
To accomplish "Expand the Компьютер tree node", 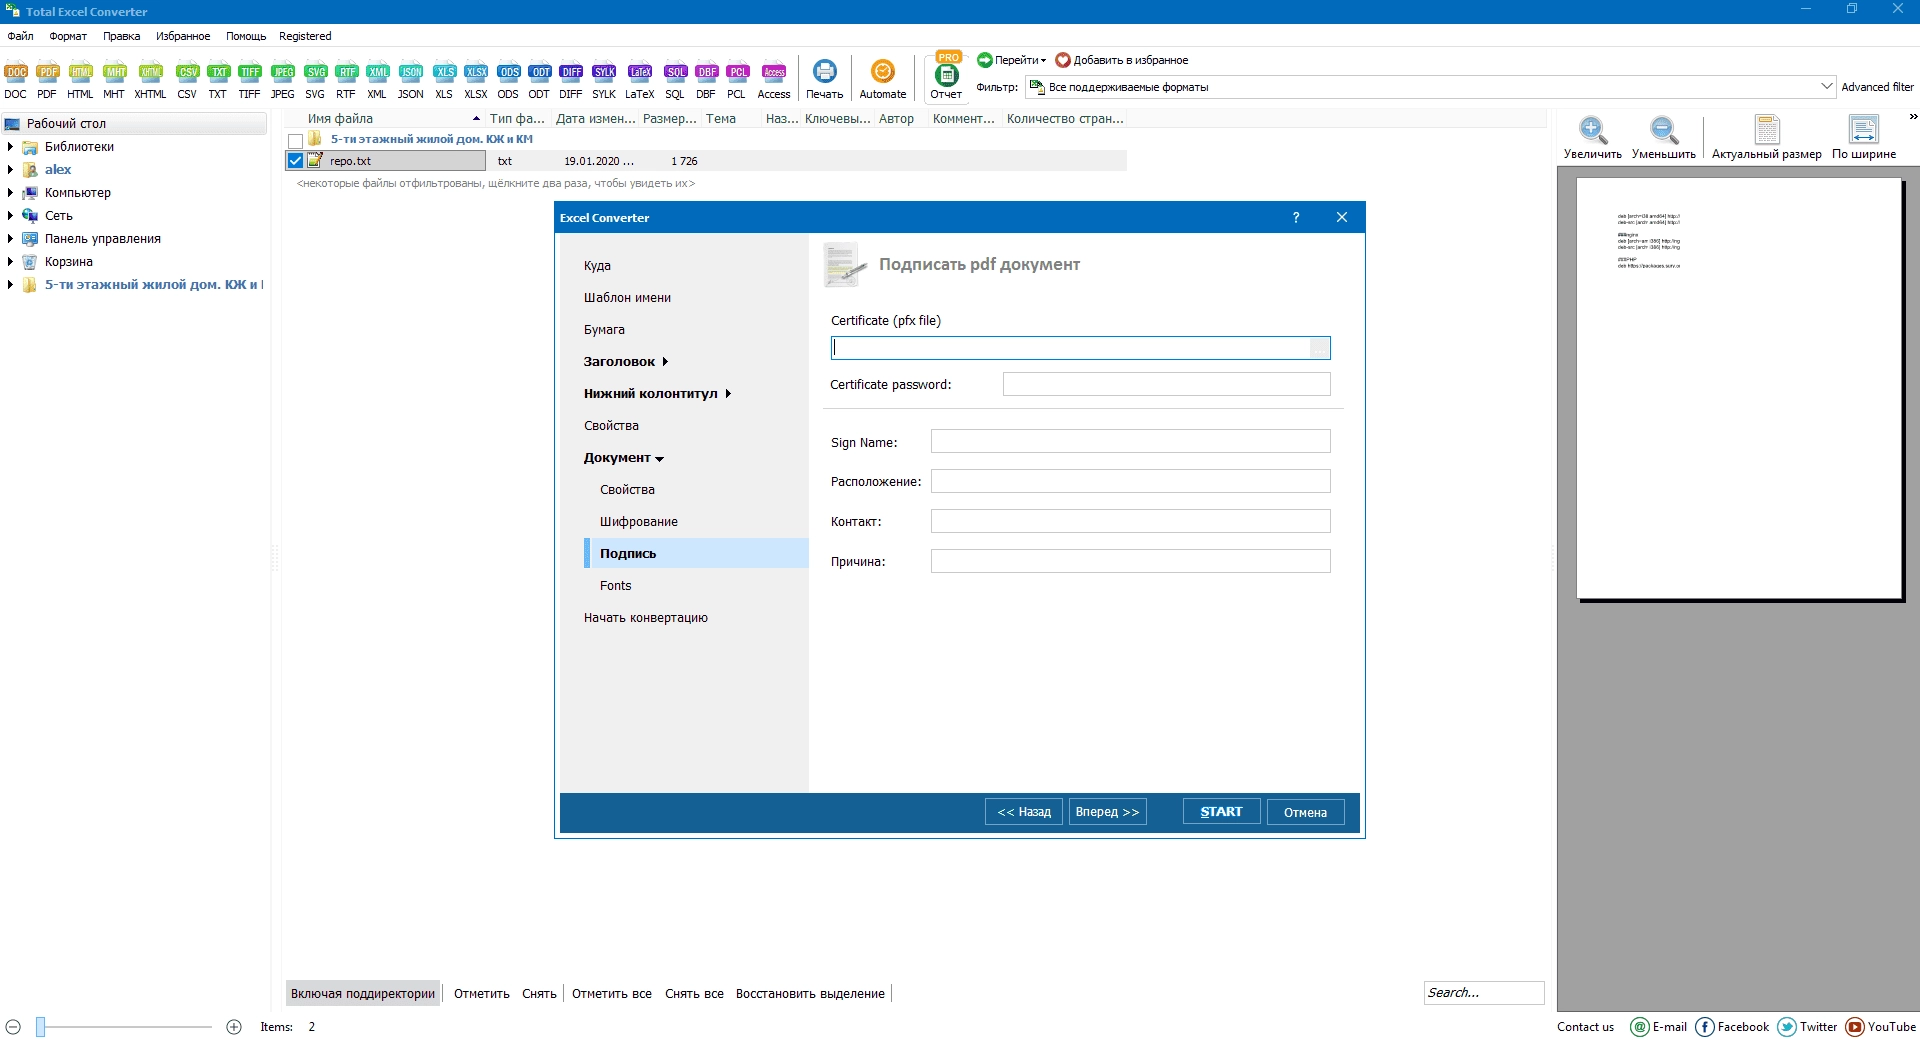I will click(10, 193).
